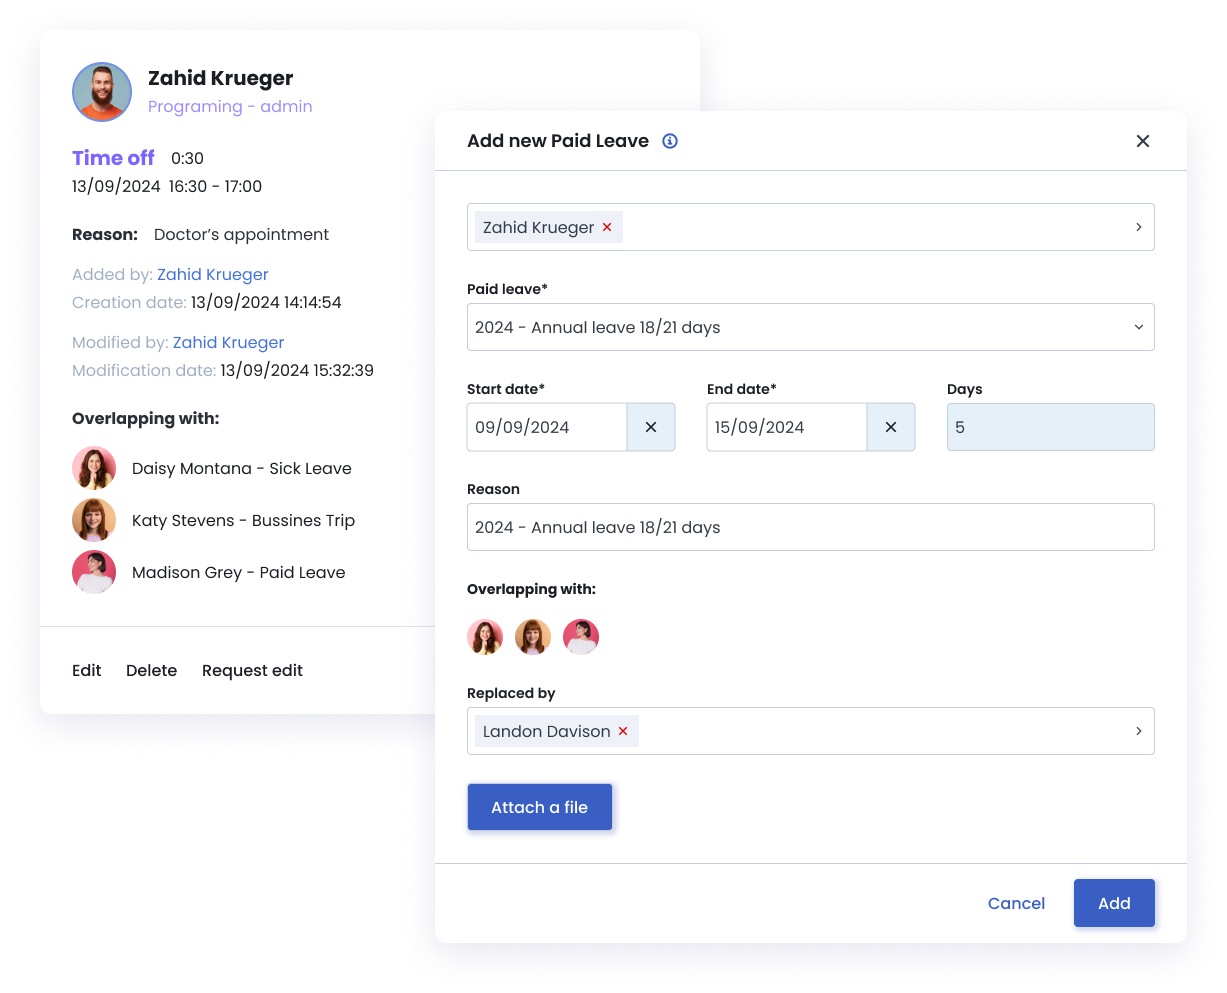
Task: Remove Zahid Krueger tag with red X
Action: 607,228
